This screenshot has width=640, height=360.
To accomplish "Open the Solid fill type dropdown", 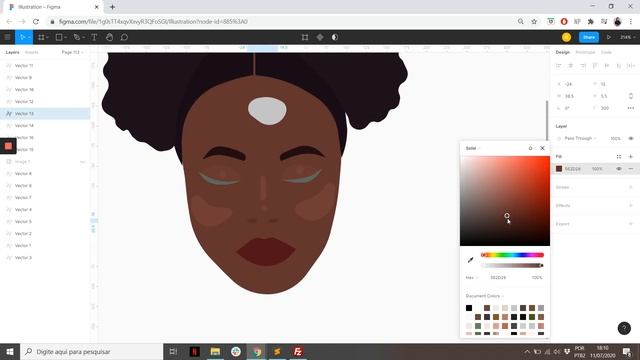I will click(x=473, y=148).
